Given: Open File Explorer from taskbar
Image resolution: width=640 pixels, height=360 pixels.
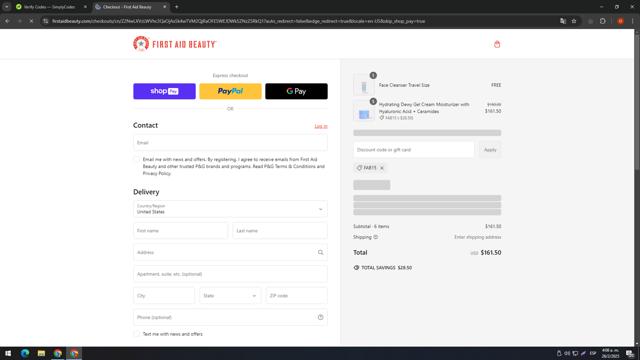Looking at the screenshot, I should 41,353.
